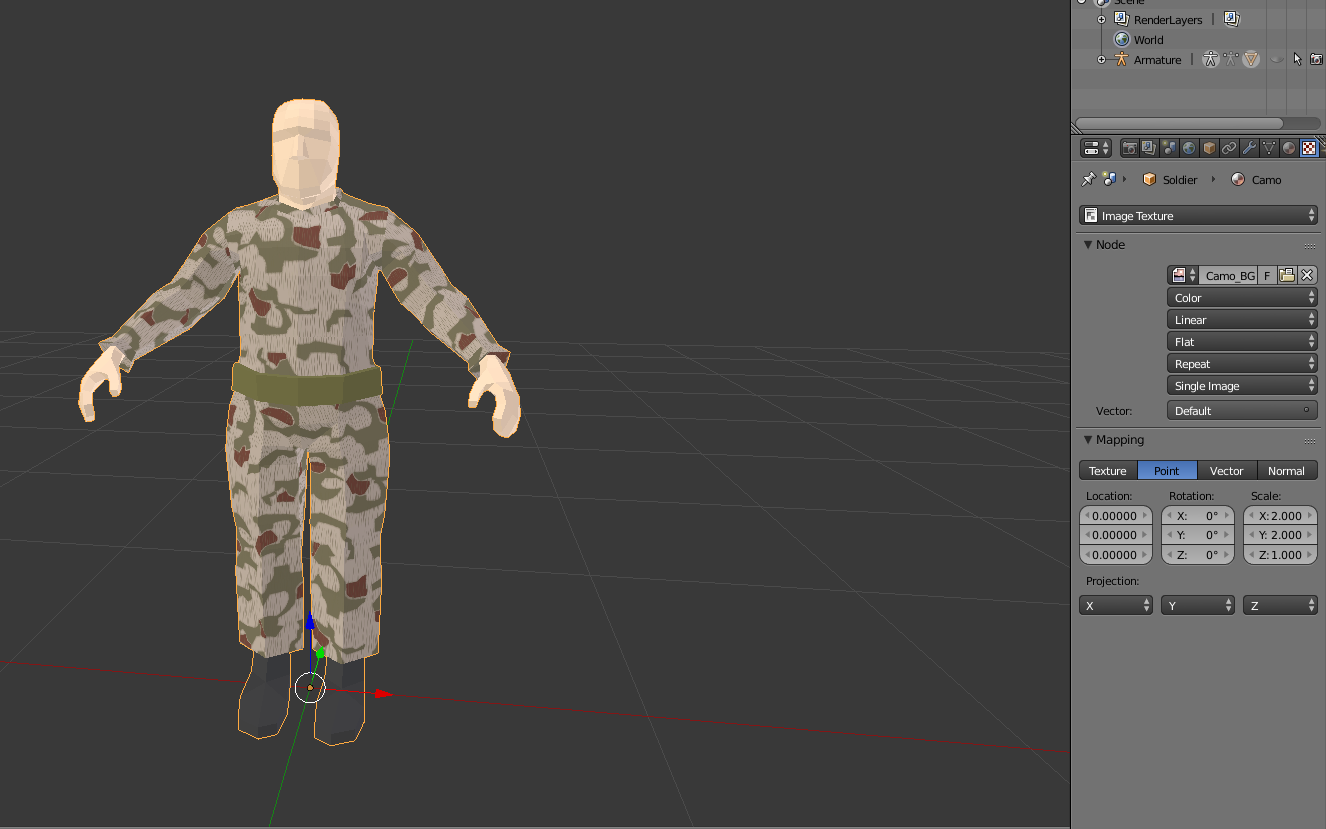Open the Render properties tab camera icon
The image size is (1326, 829).
[x=1129, y=148]
